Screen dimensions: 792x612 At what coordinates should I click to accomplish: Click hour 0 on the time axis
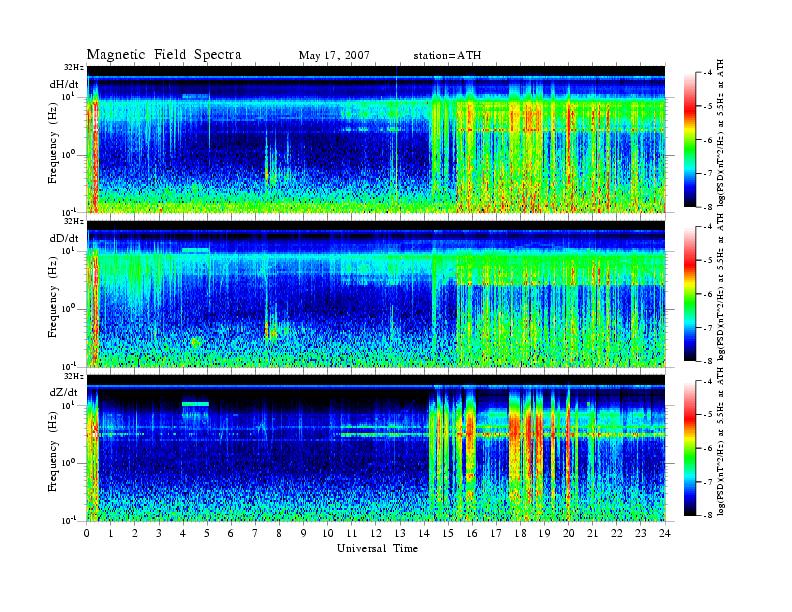87,534
